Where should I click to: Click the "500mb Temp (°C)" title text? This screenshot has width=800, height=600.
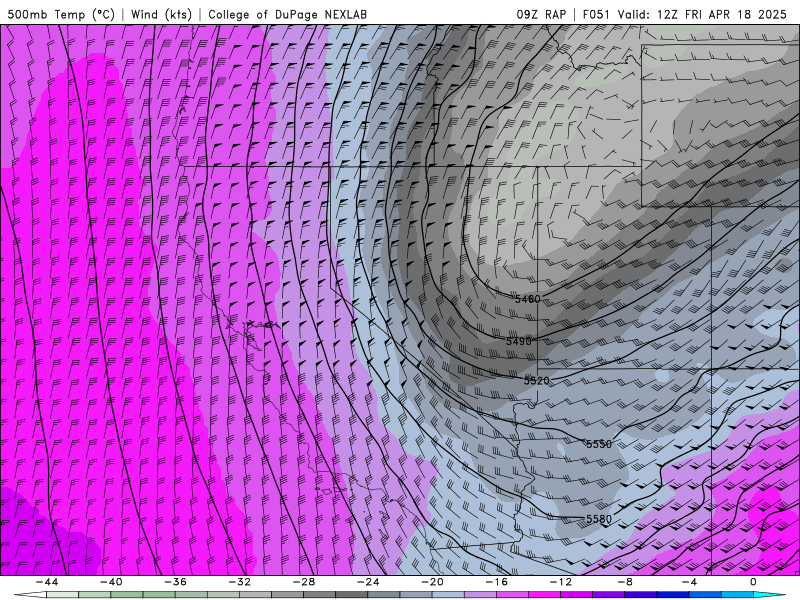(x=62, y=14)
